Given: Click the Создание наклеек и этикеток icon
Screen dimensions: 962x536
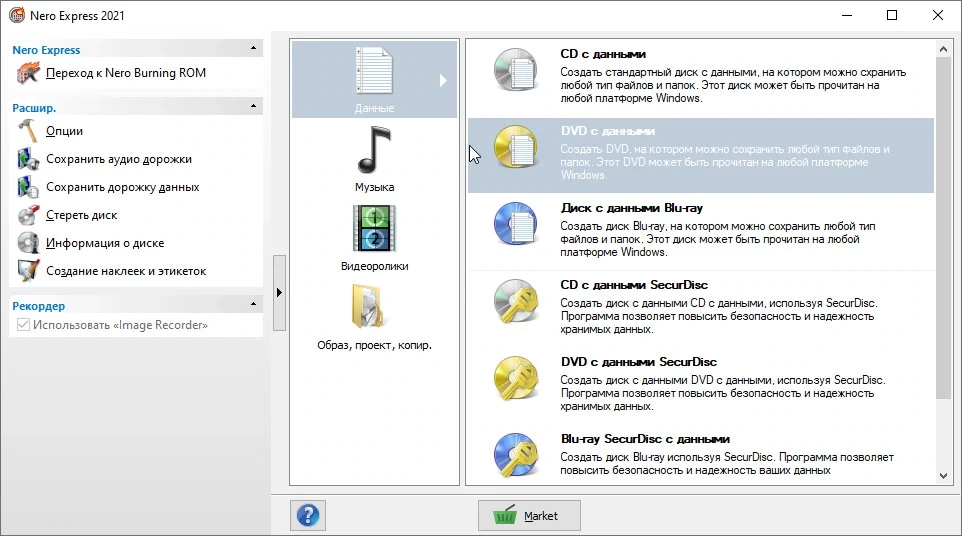Looking at the screenshot, I should pyautogui.click(x=28, y=271).
